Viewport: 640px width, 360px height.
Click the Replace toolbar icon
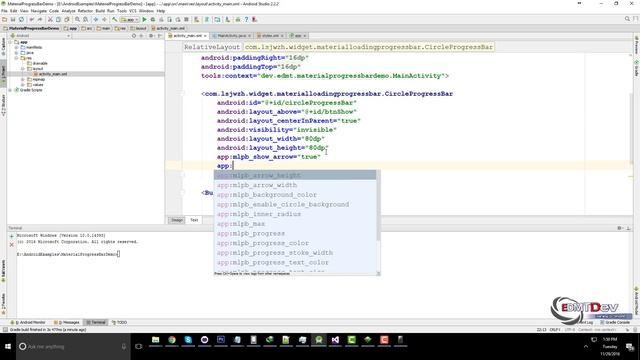tap(86, 20)
